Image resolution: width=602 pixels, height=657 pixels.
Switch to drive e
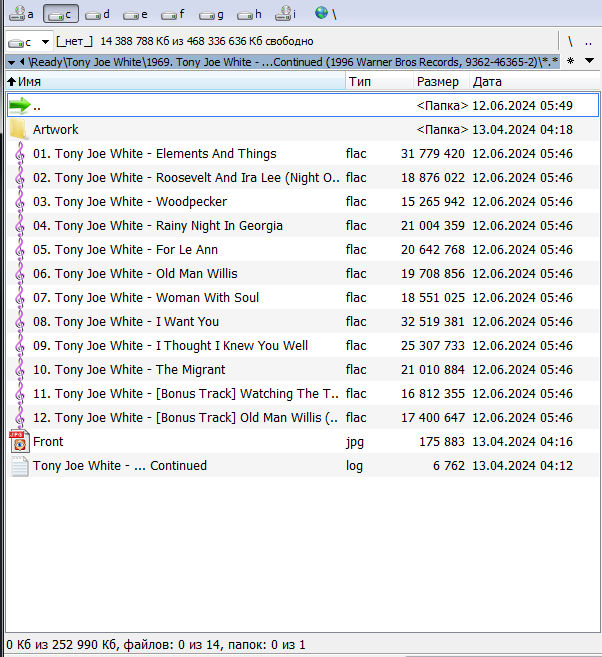135,15
